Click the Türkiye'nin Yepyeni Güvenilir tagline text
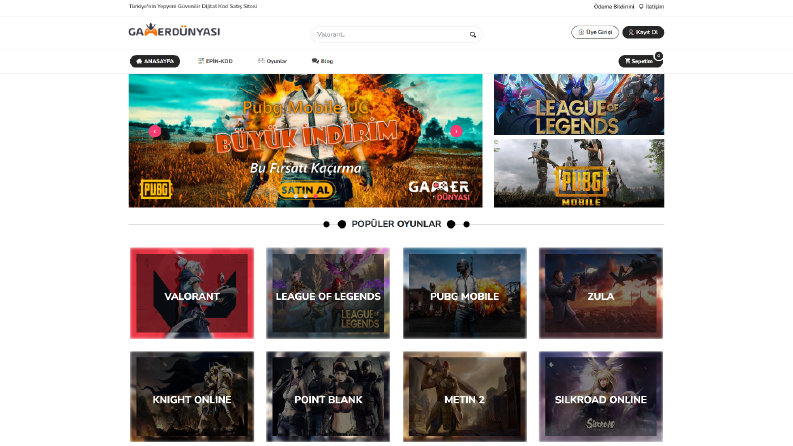Viewport: 793px width, 446px height. click(193, 7)
